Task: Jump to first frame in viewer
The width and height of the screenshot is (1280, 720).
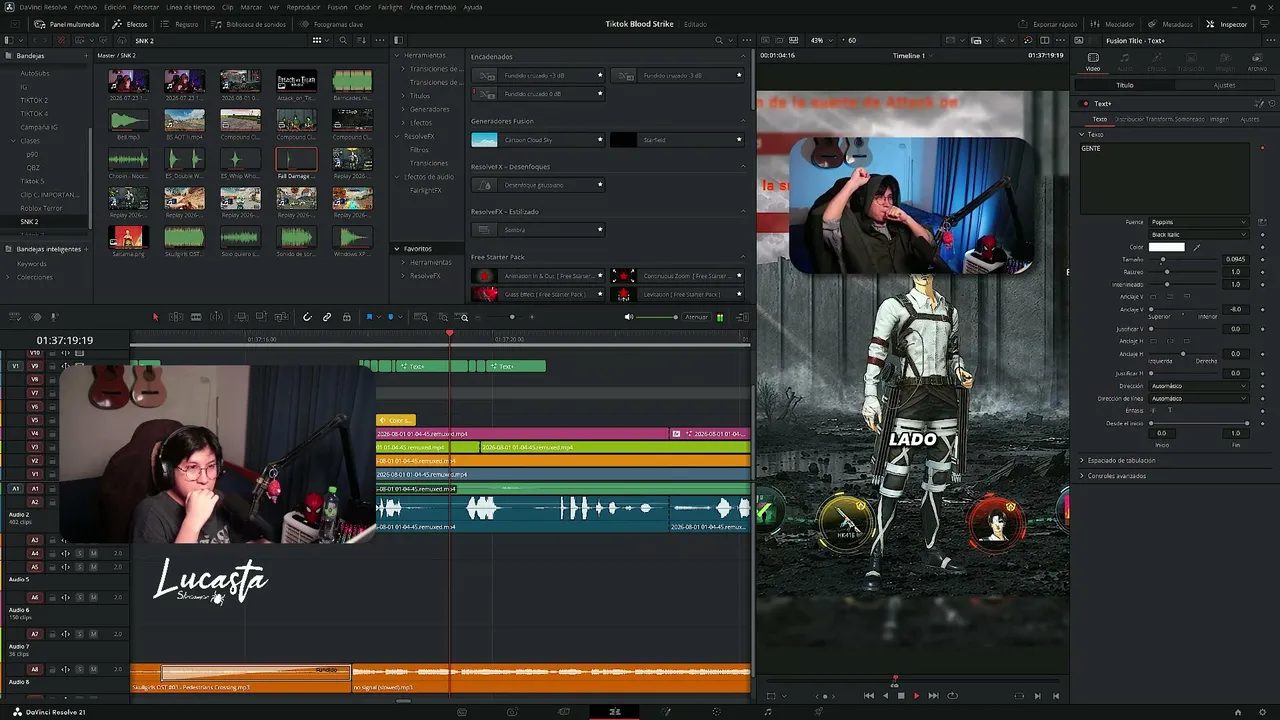Action: point(868,696)
